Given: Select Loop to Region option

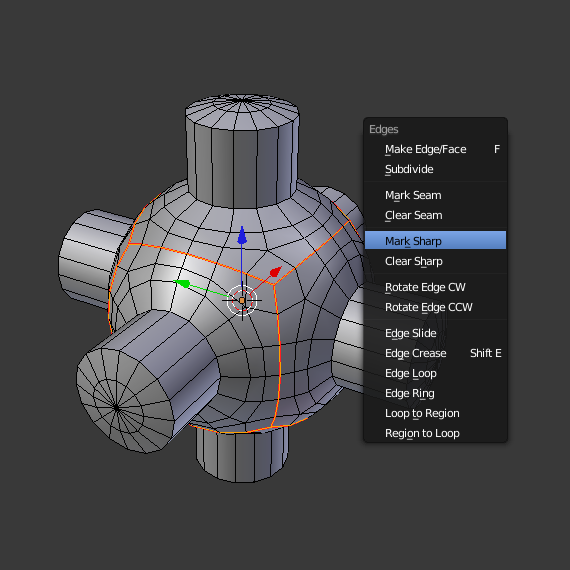Looking at the screenshot, I should [435, 414].
